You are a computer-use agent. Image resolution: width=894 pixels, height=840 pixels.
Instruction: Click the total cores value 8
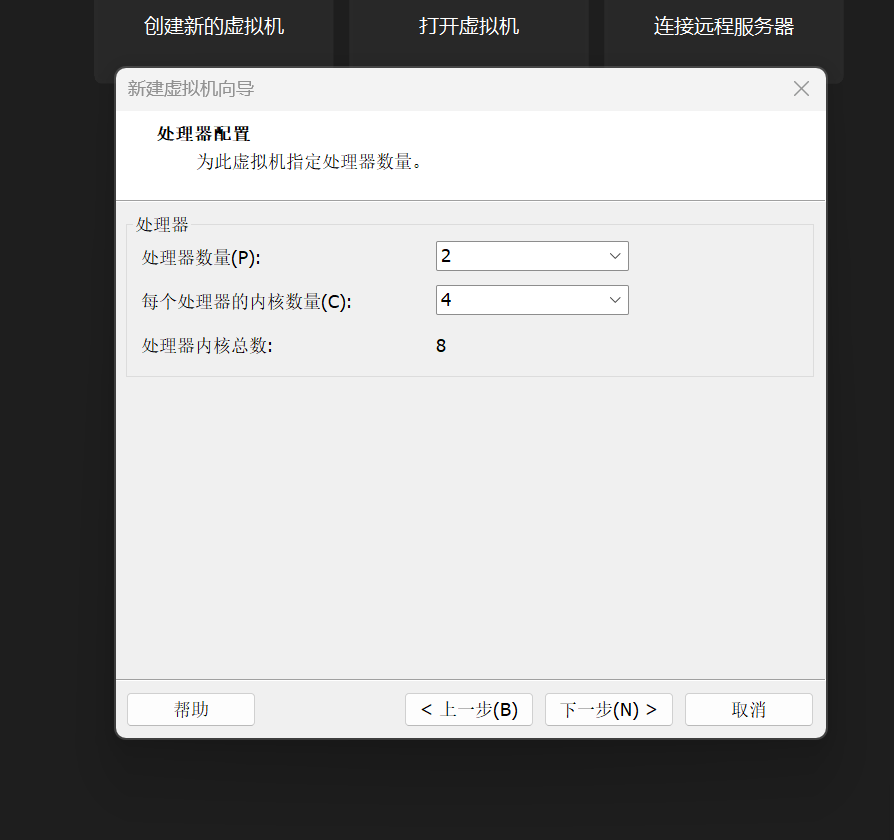(x=441, y=346)
